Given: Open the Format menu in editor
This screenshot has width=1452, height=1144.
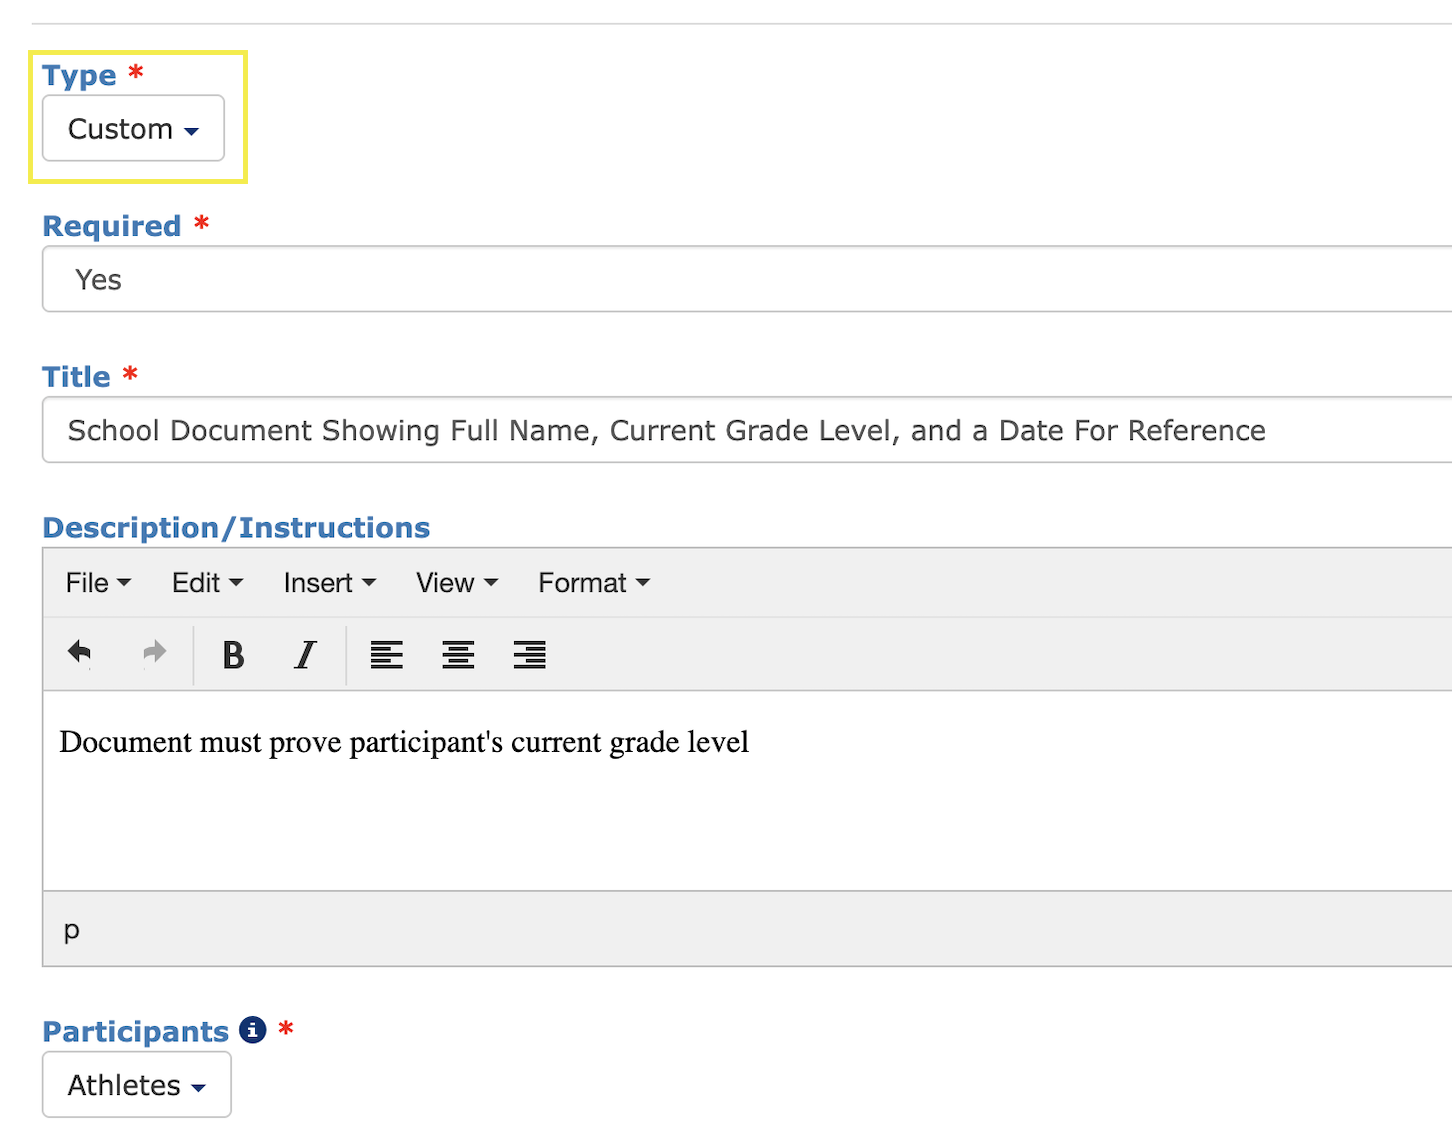Looking at the screenshot, I should (x=594, y=583).
